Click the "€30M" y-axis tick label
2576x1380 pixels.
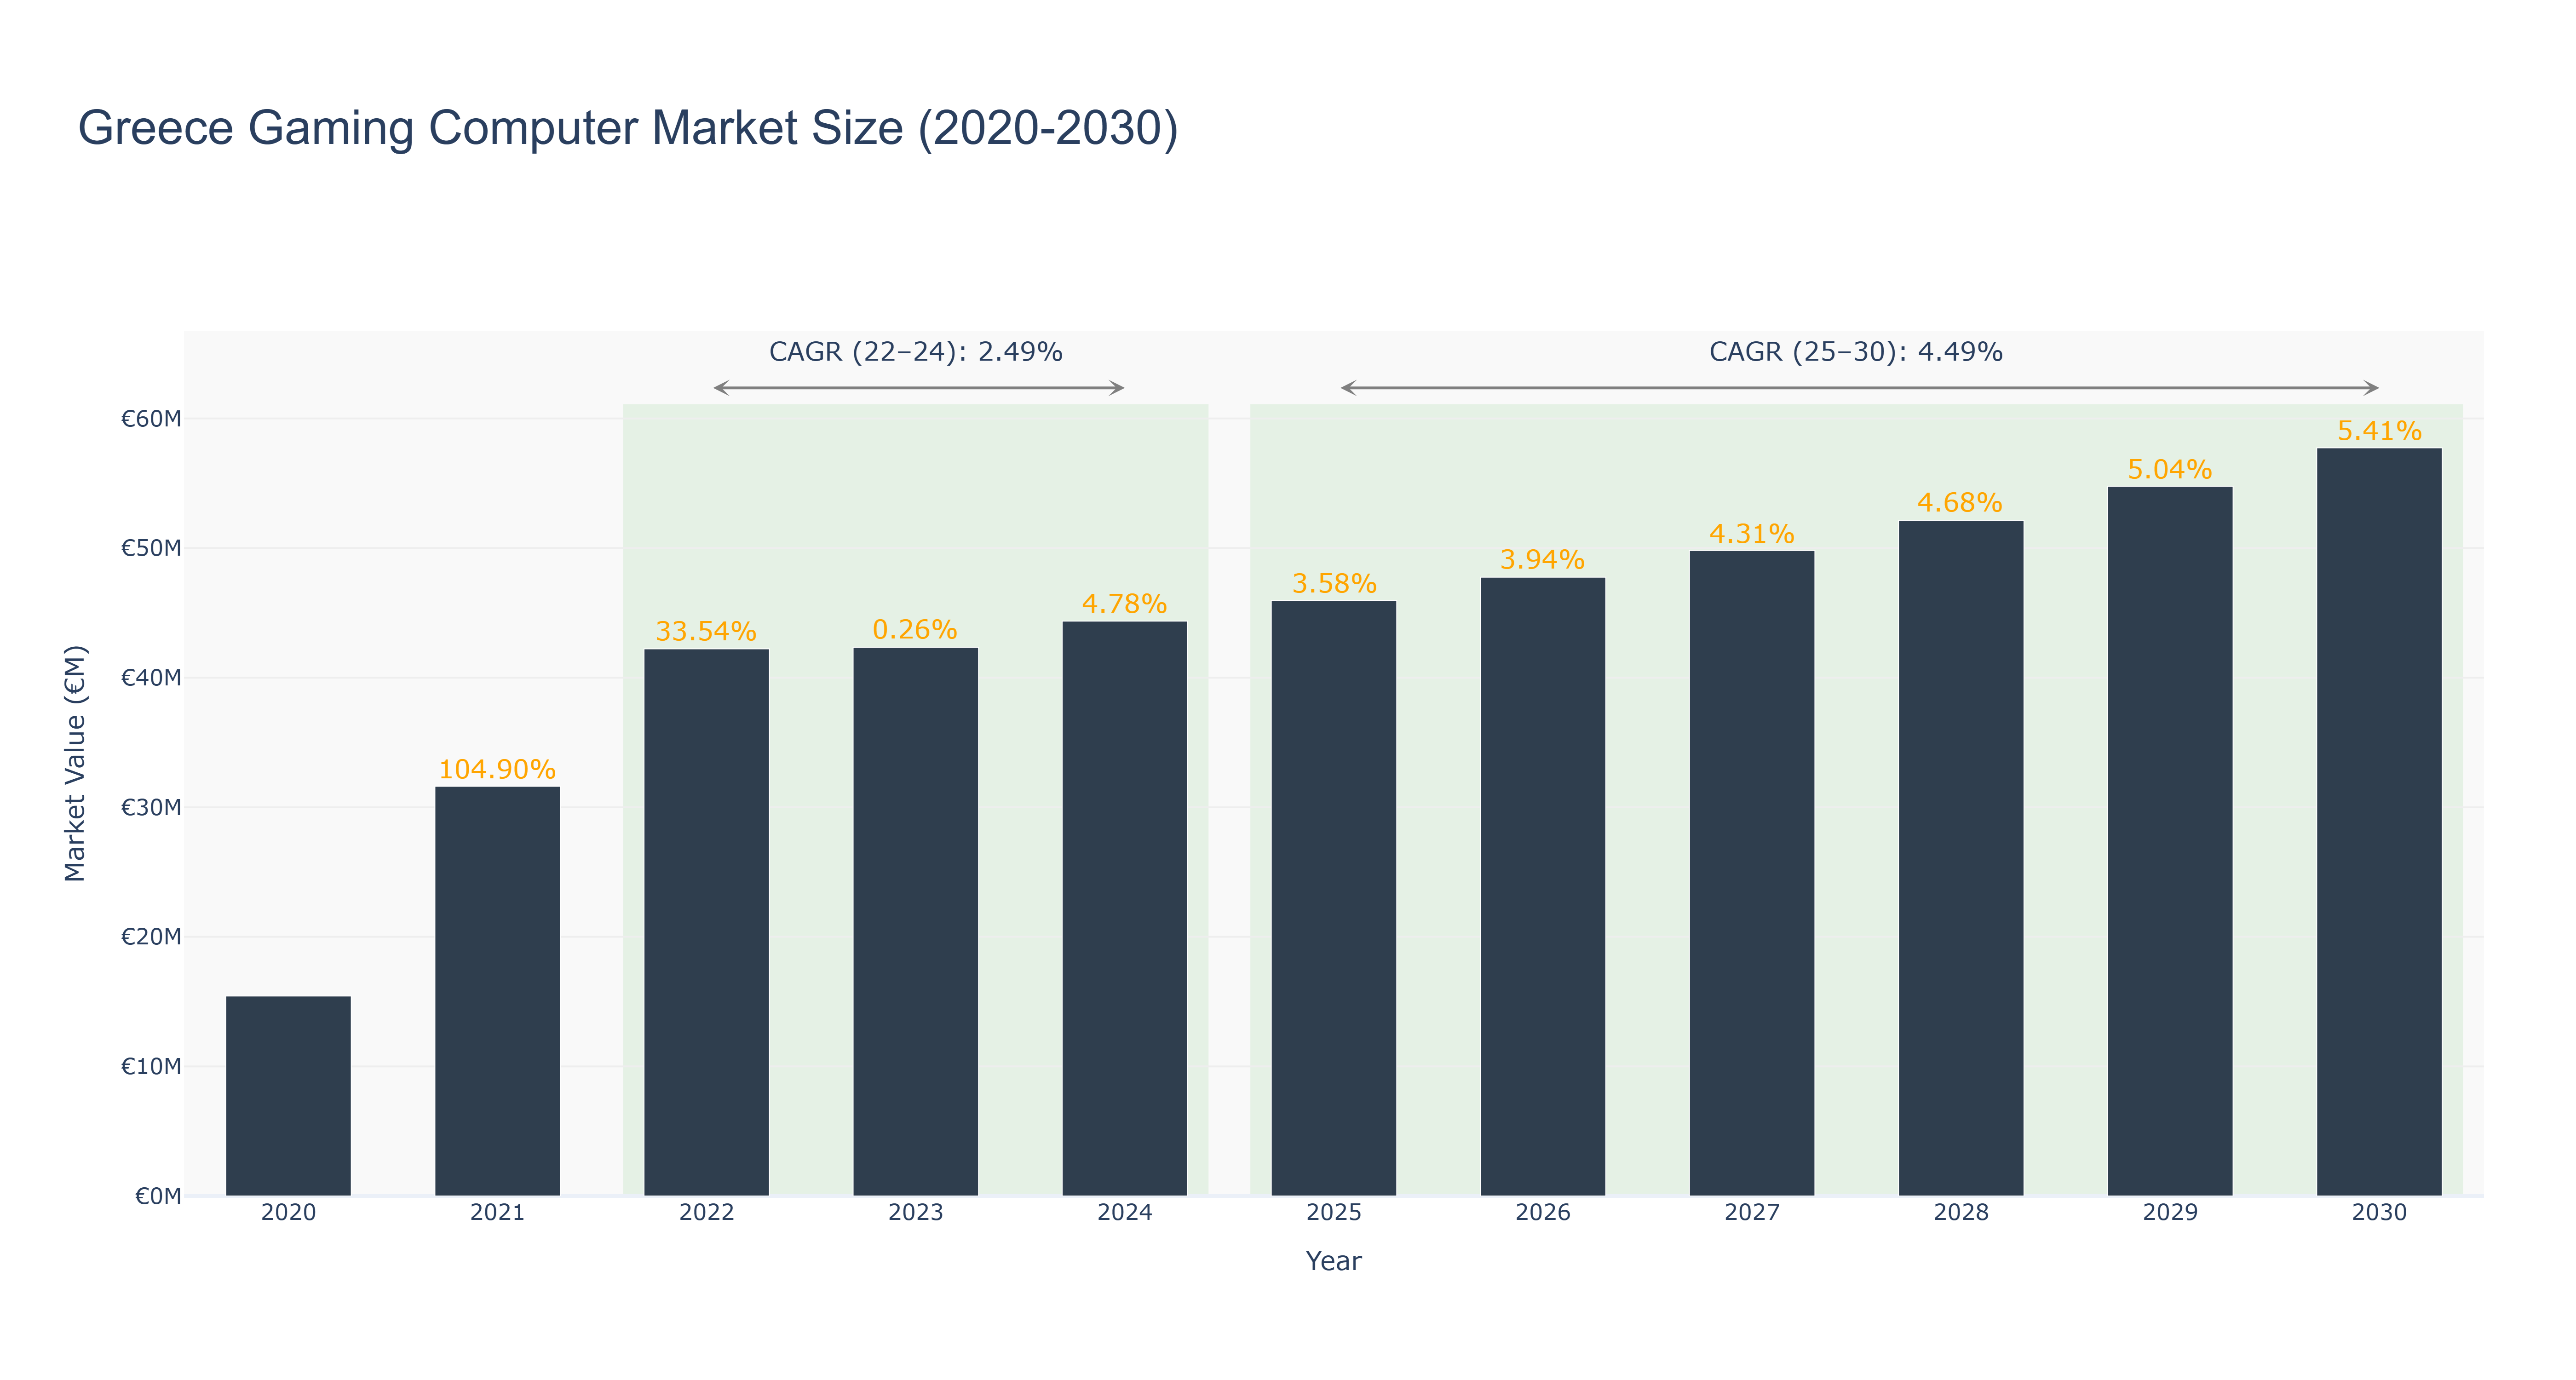(x=151, y=807)
